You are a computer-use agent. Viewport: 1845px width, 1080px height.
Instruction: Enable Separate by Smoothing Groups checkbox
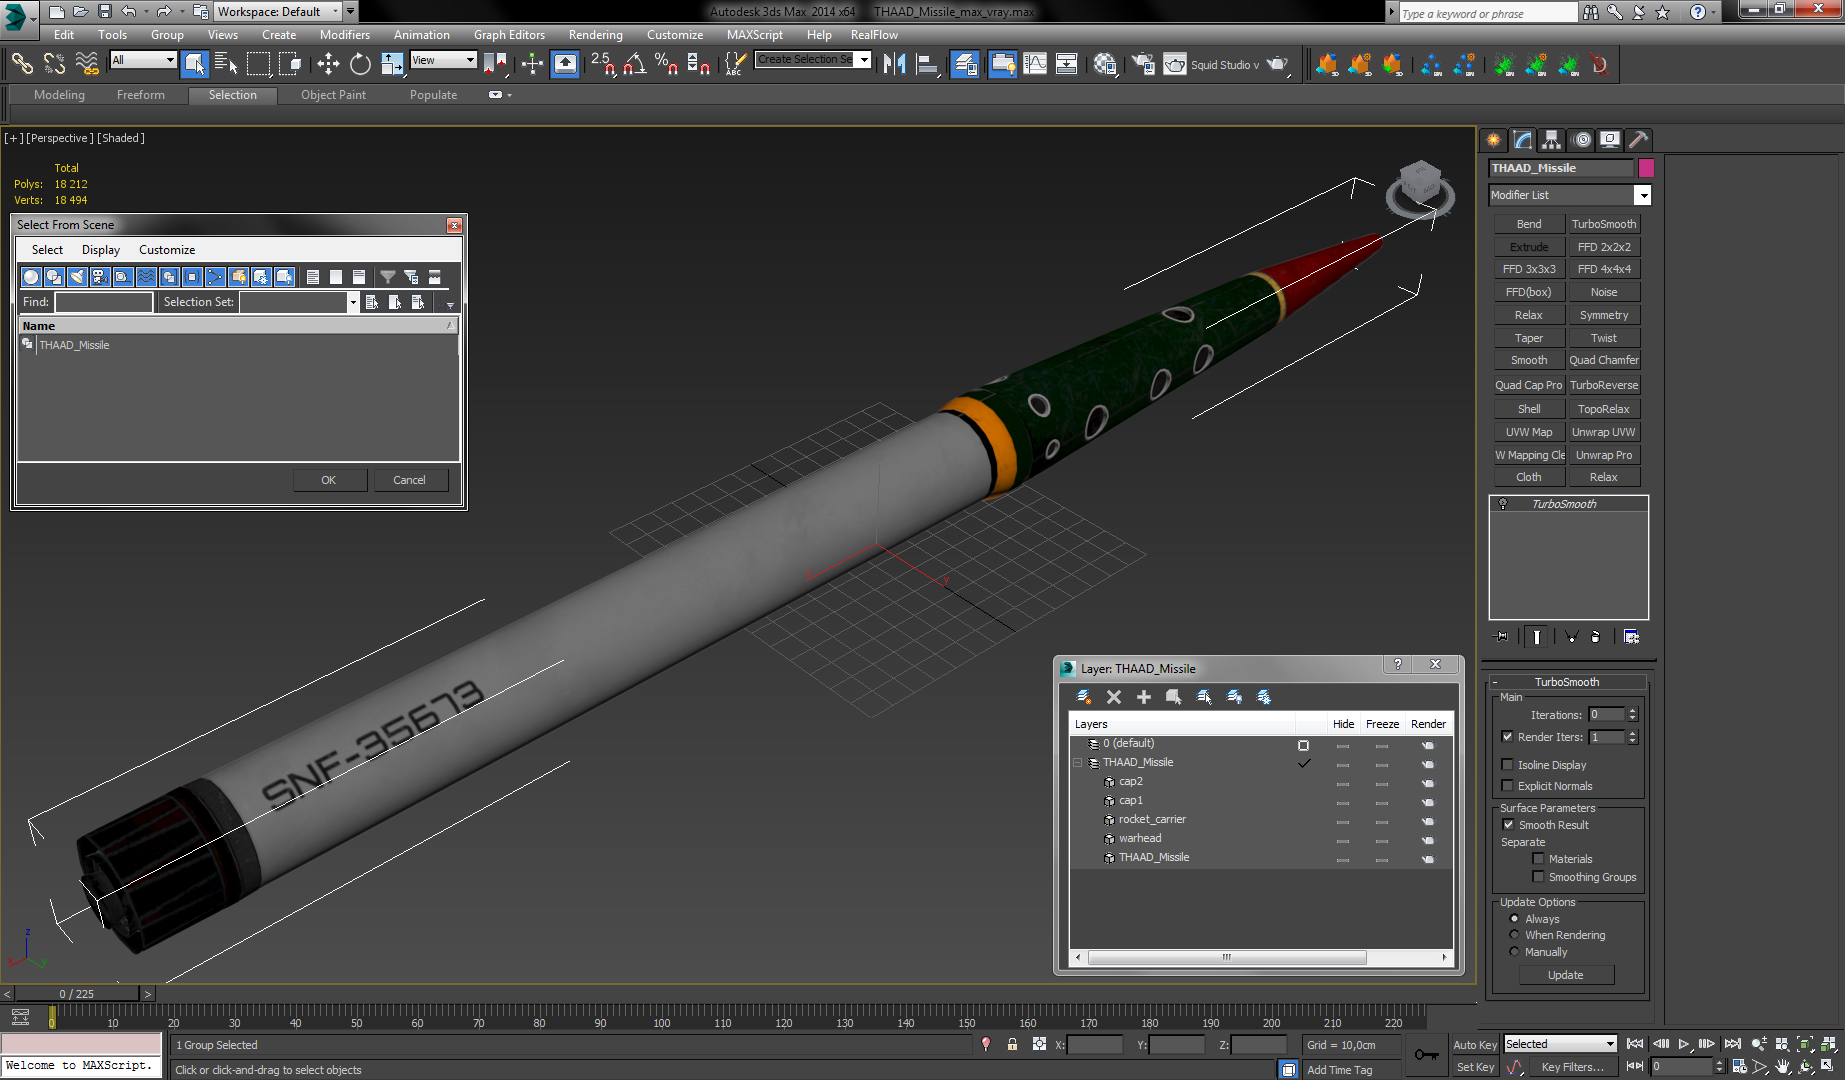[1538, 877]
